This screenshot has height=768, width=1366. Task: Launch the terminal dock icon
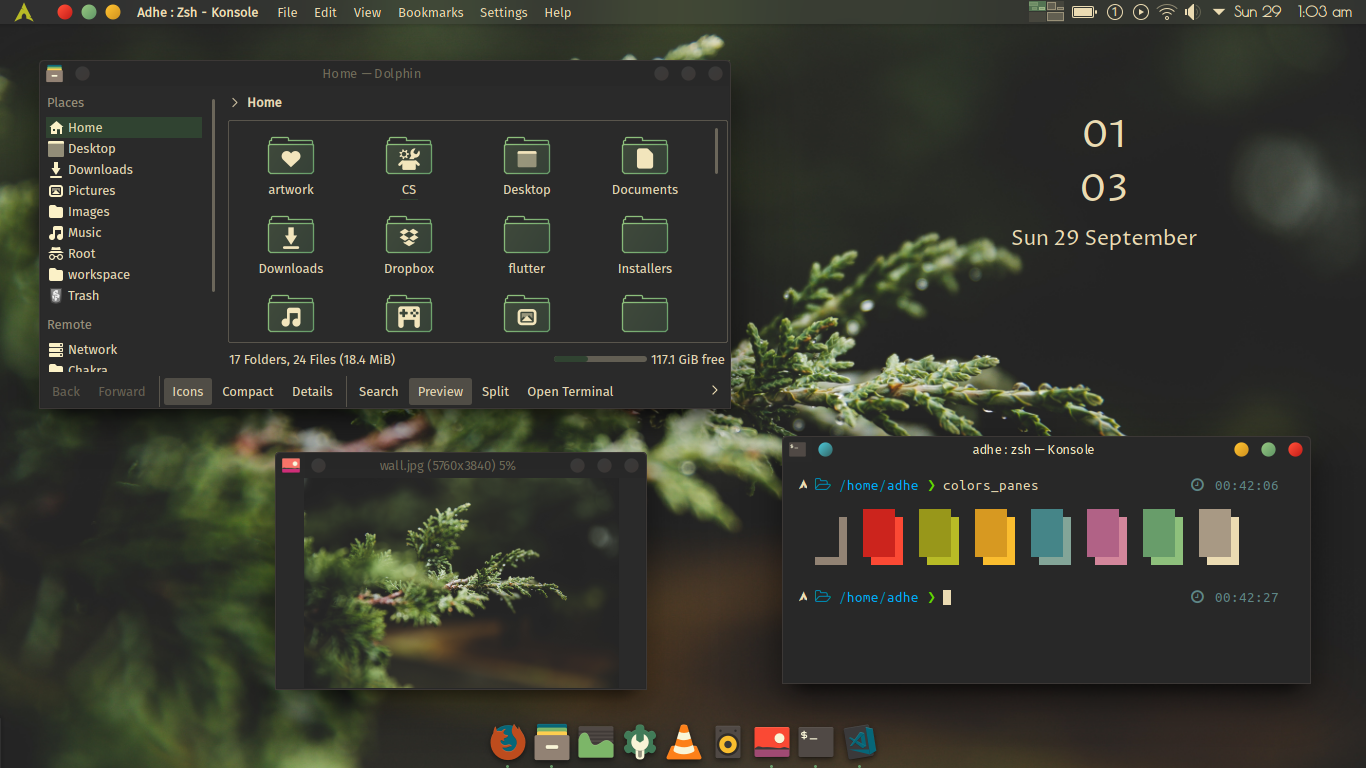coord(816,742)
